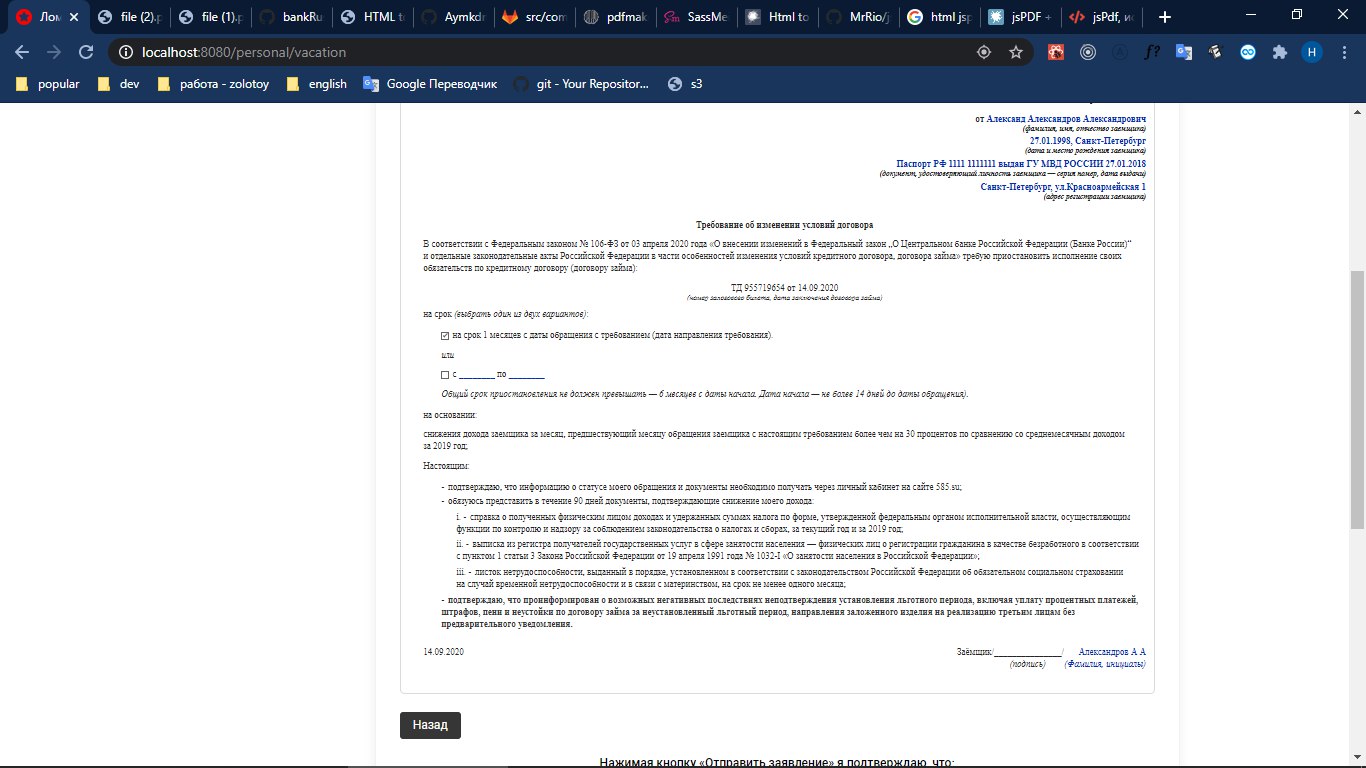Open the concentric circles extension icon
This screenshot has height=768, width=1366.
point(1088,52)
